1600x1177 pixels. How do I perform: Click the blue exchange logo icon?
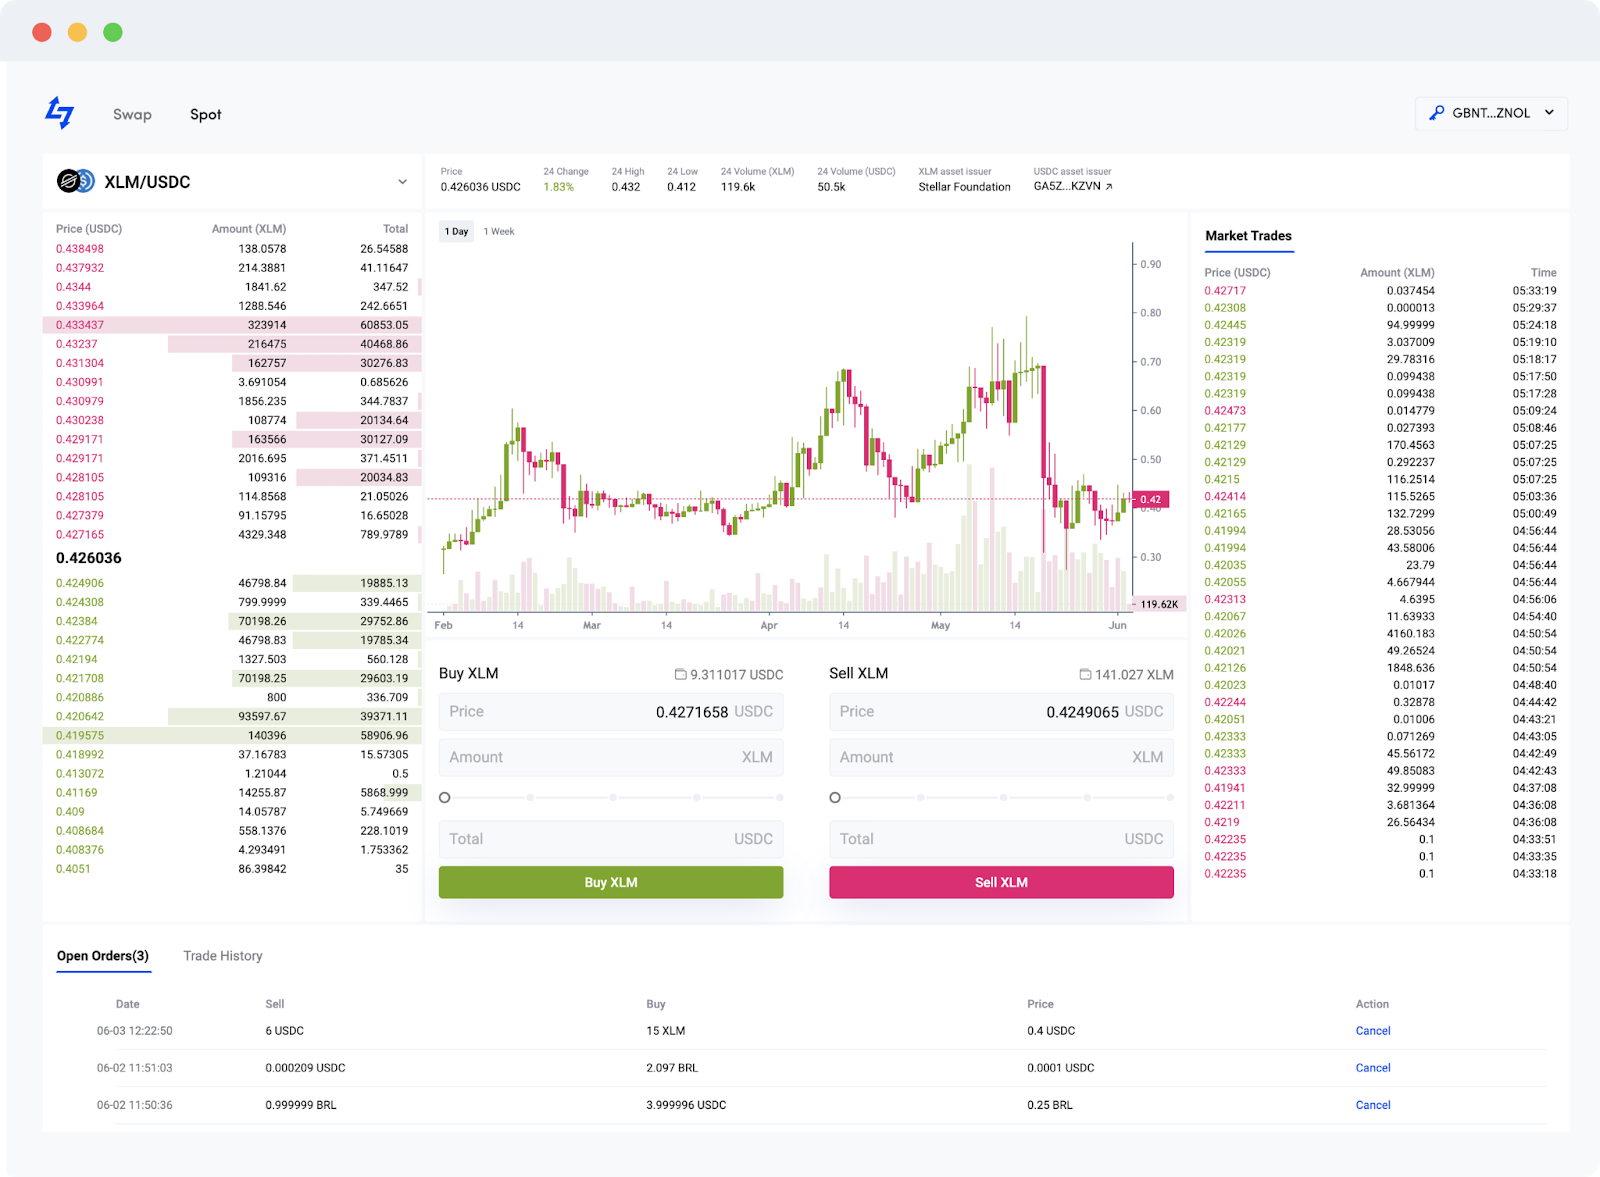click(x=60, y=113)
